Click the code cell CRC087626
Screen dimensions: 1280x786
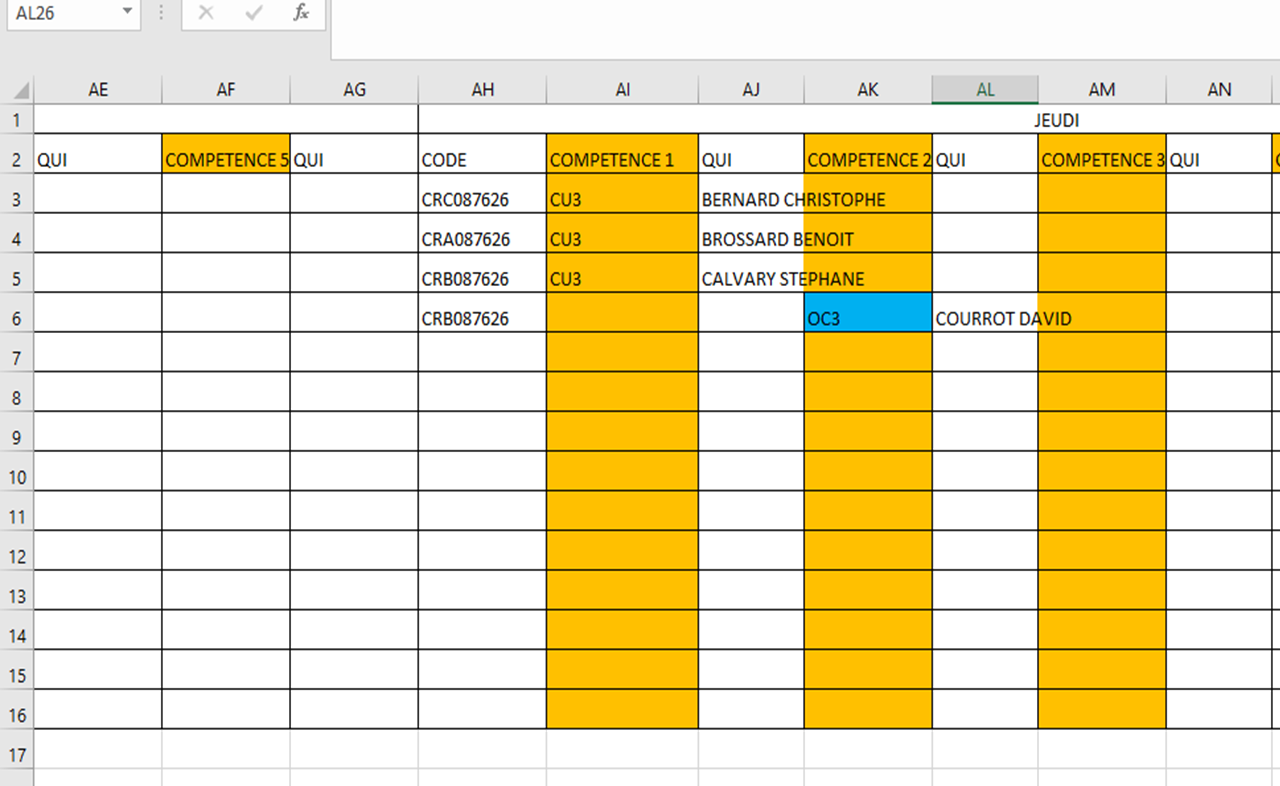click(482, 200)
